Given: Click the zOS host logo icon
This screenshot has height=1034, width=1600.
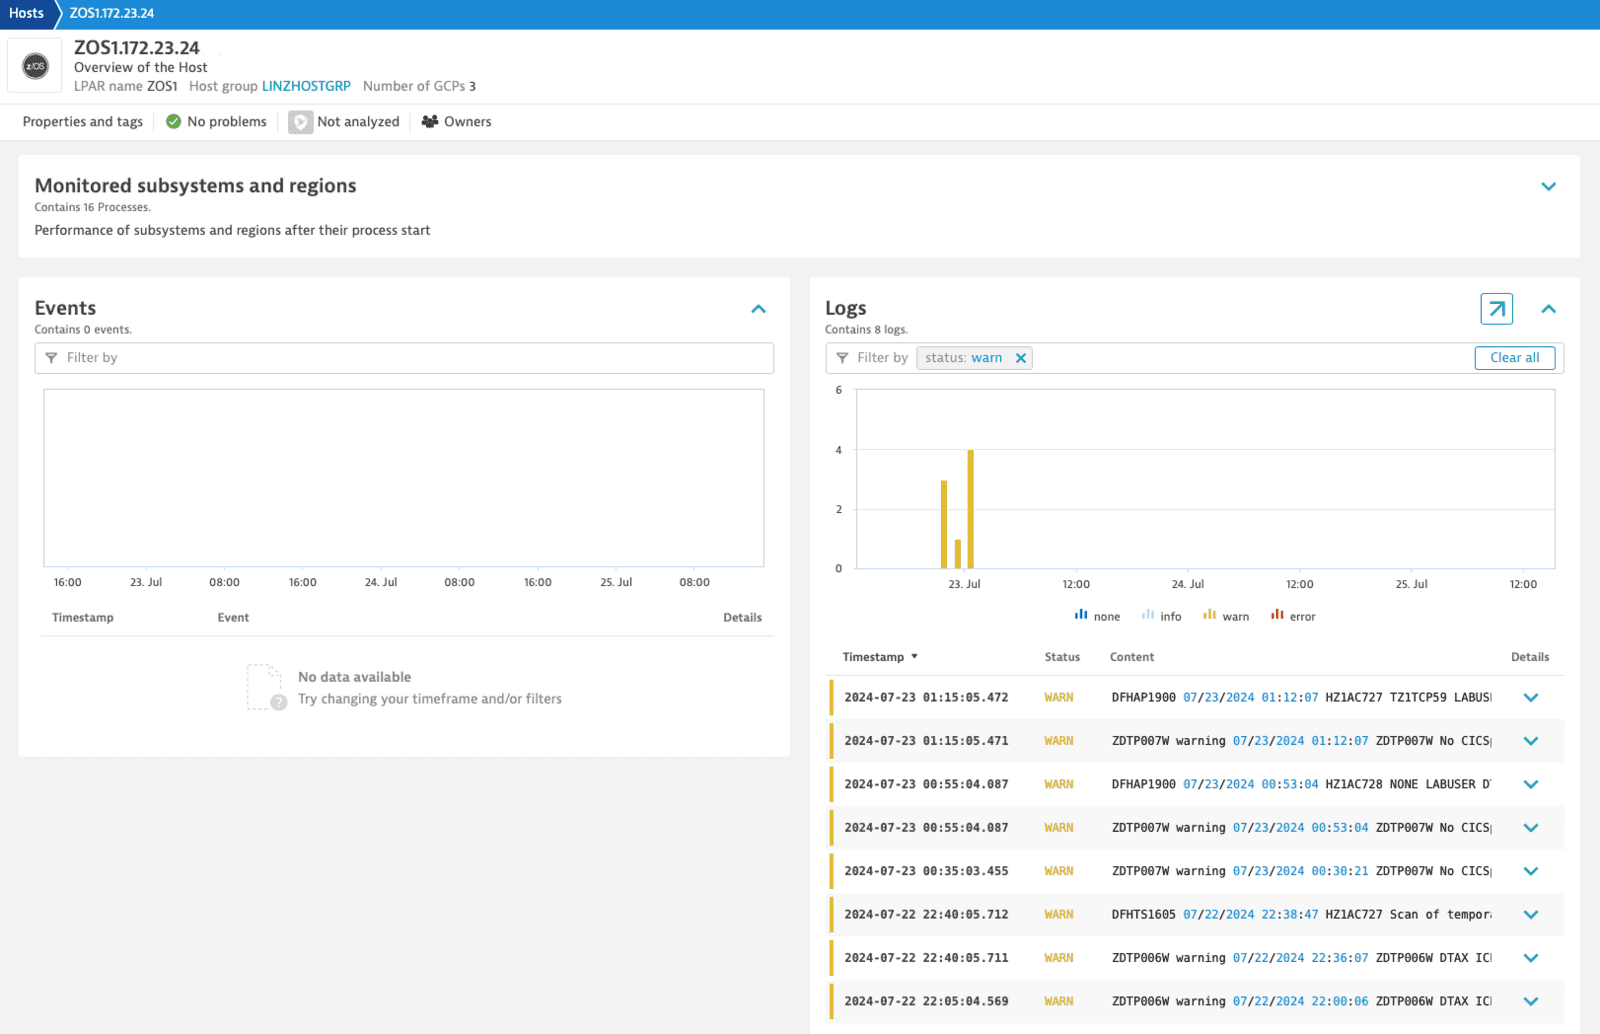Looking at the screenshot, I should [34, 65].
